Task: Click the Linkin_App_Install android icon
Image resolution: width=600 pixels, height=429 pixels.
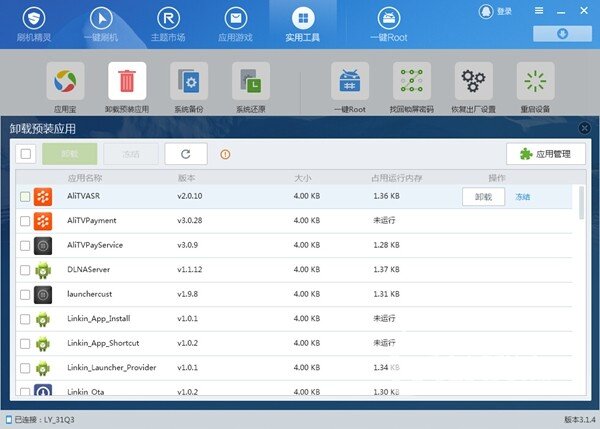Action: (x=43, y=319)
